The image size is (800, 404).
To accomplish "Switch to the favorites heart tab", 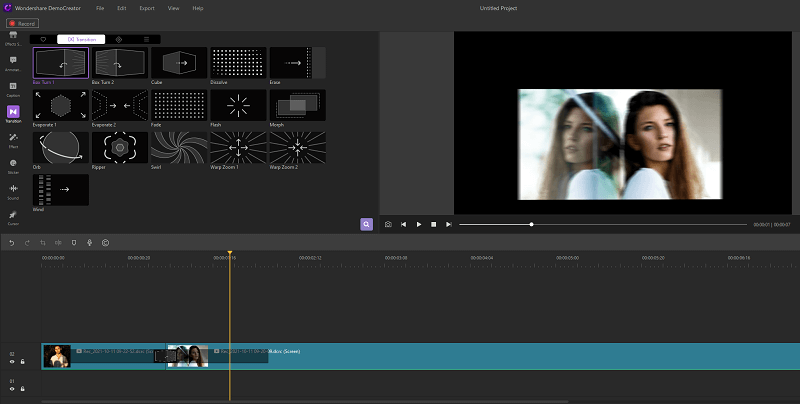I will click(43, 39).
